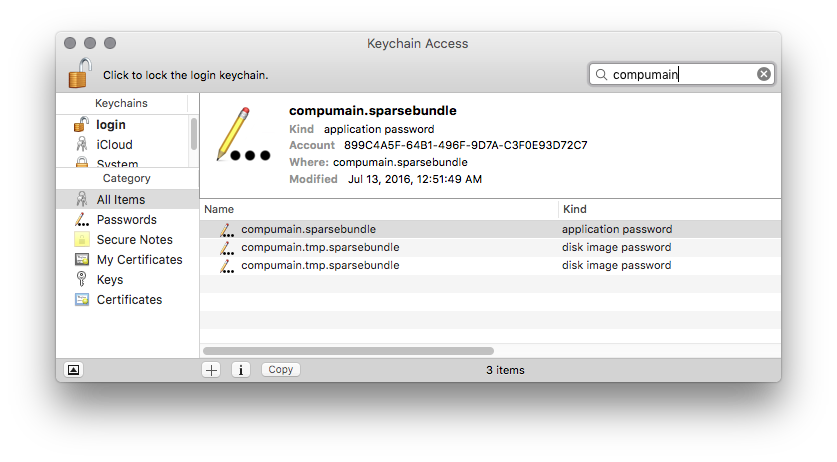Open the Passwords category
The height and width of the screenshot is (462, 837).
point(127,220)
